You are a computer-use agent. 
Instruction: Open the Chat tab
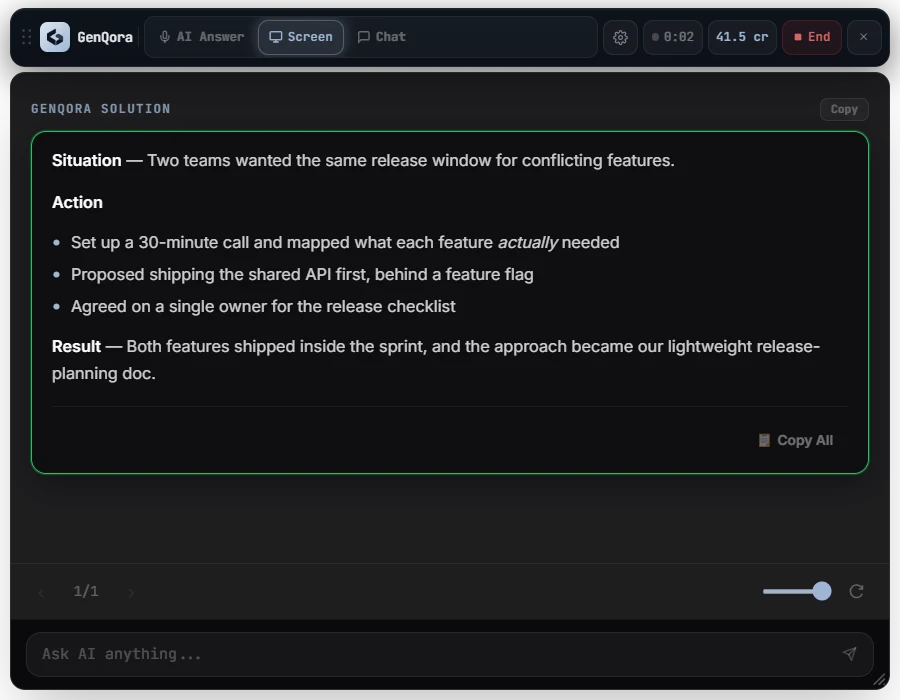pyautogui.click(x=382, y=37)
